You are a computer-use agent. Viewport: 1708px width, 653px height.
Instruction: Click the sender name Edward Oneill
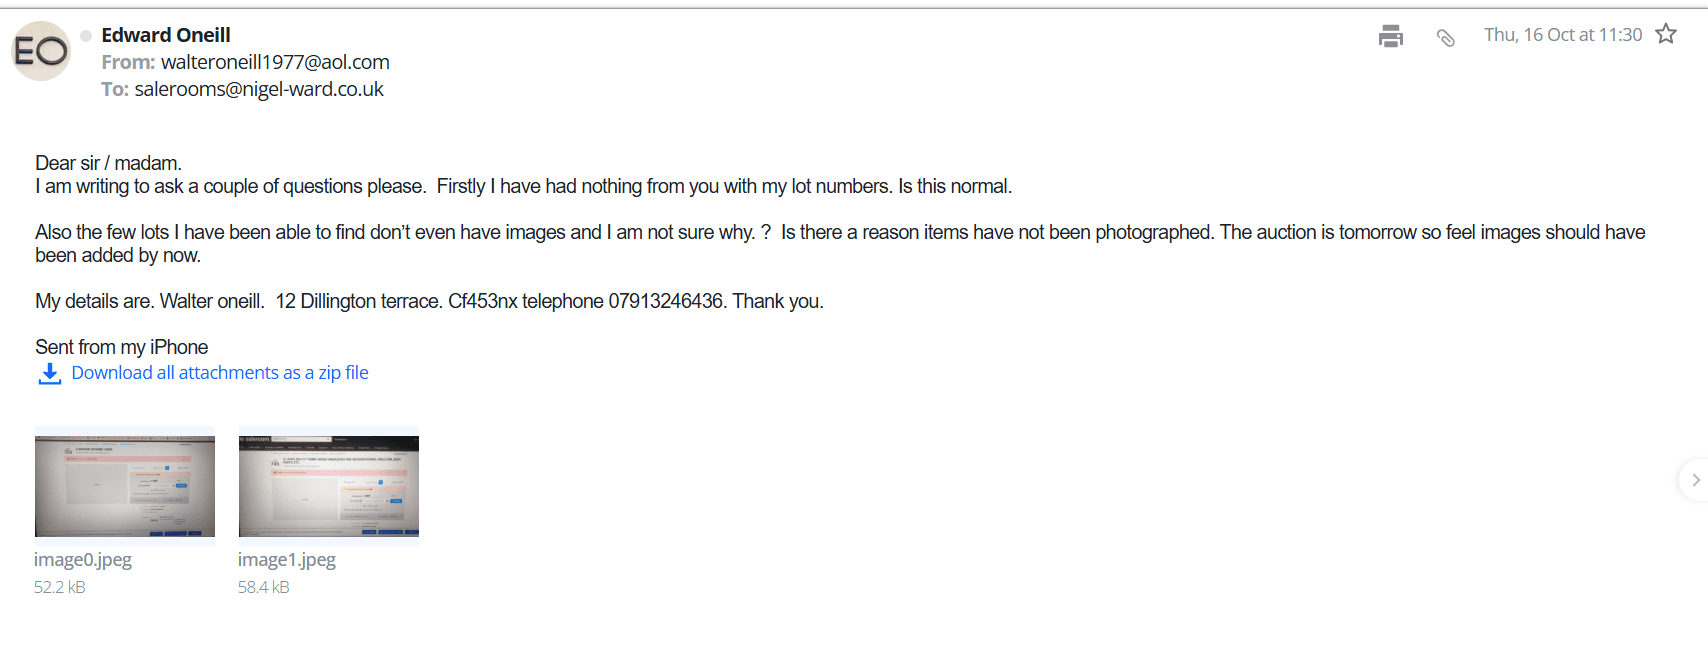pyautogui.click(x=166, y=35)
